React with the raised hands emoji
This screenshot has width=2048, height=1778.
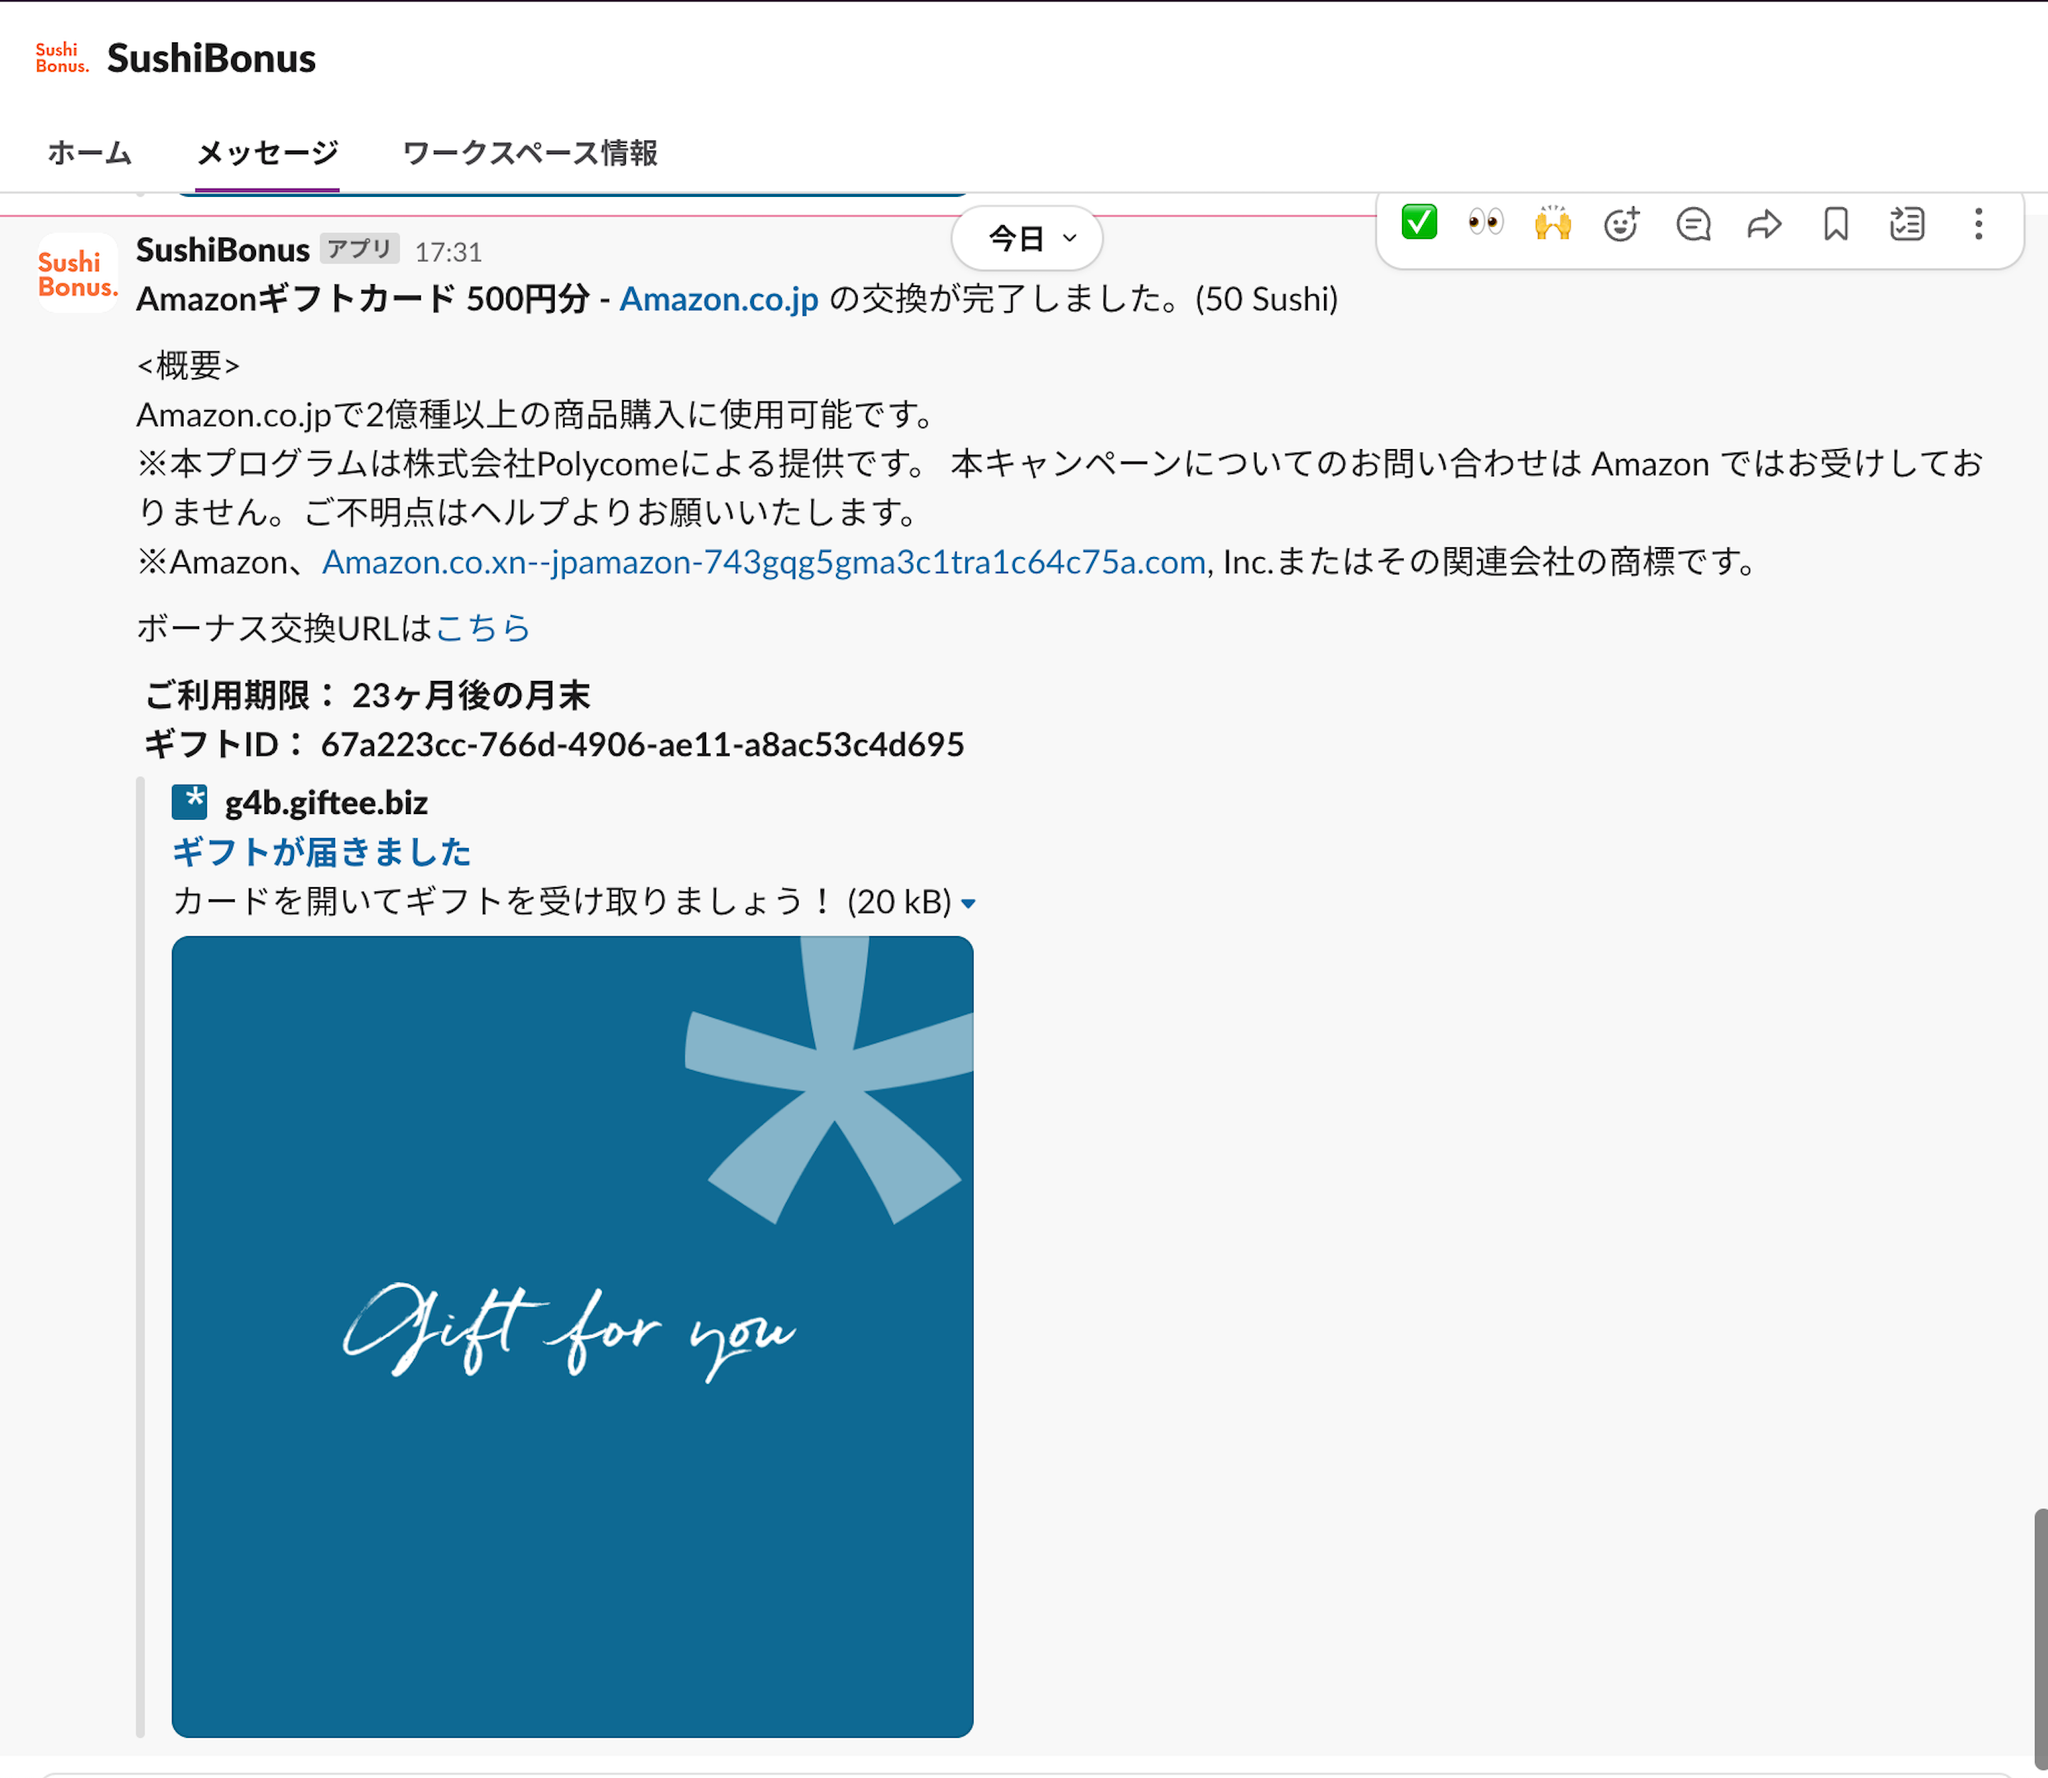(x=1553, y=222)
